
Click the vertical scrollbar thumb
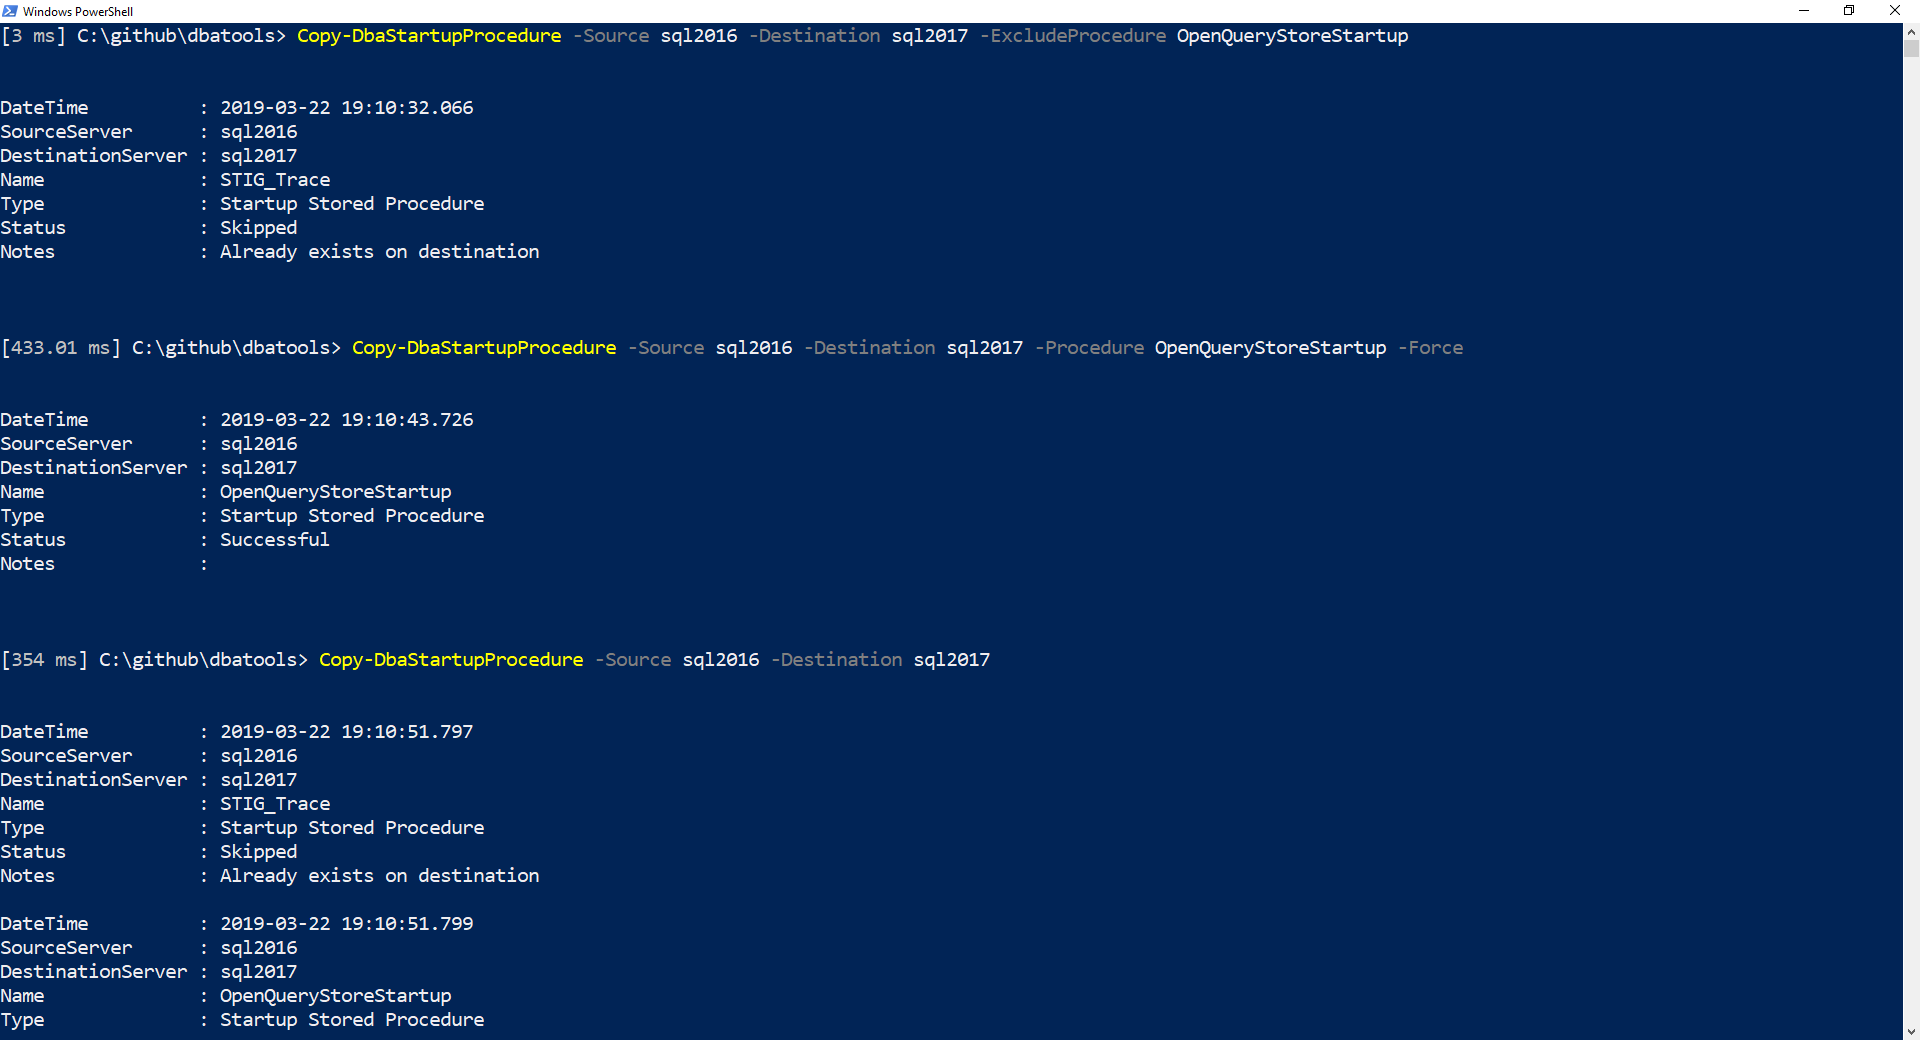pos(1911,49)
